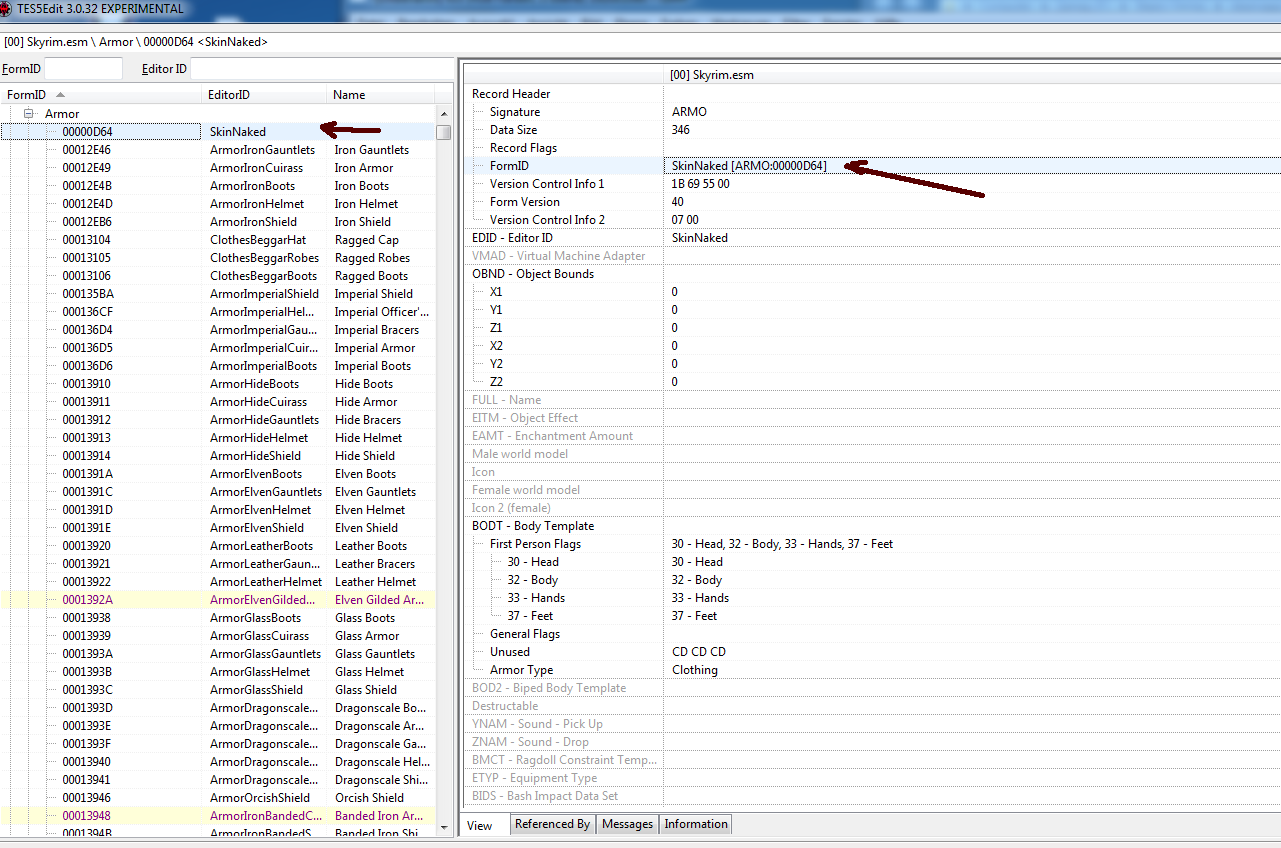Select the FULL - Name row
This screenshot has height=848, width=1281.
872,400
